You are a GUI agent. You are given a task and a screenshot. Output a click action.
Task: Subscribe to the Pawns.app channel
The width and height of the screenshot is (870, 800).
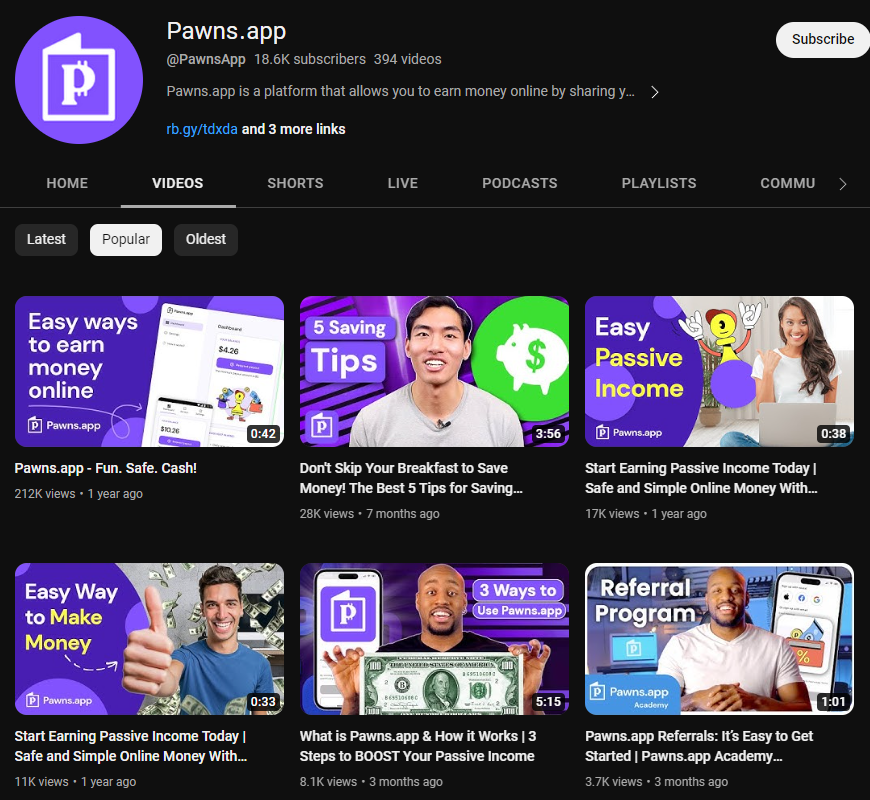click(822, 39)
